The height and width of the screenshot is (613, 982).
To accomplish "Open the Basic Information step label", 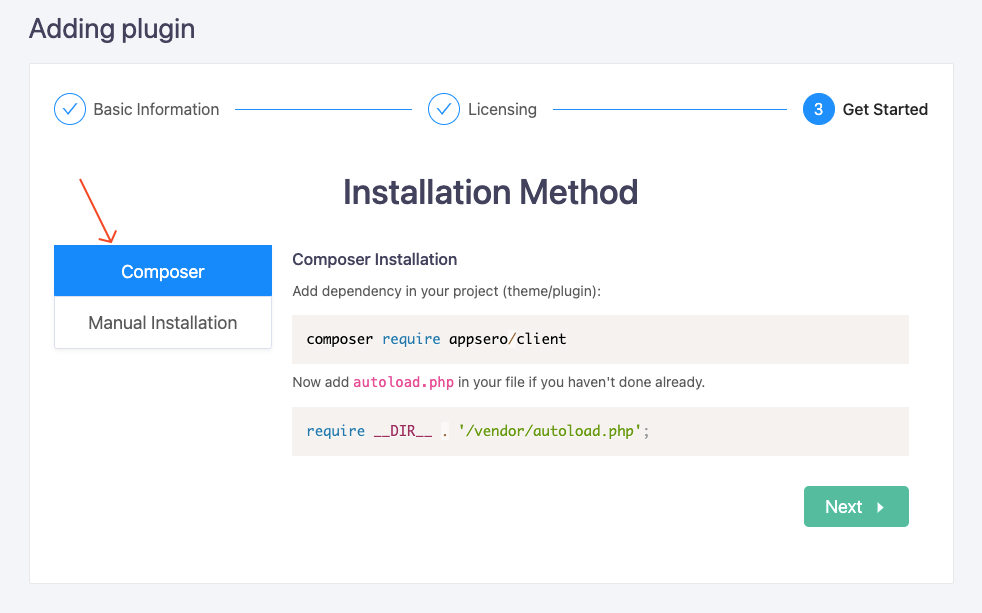I will point(156,109).
